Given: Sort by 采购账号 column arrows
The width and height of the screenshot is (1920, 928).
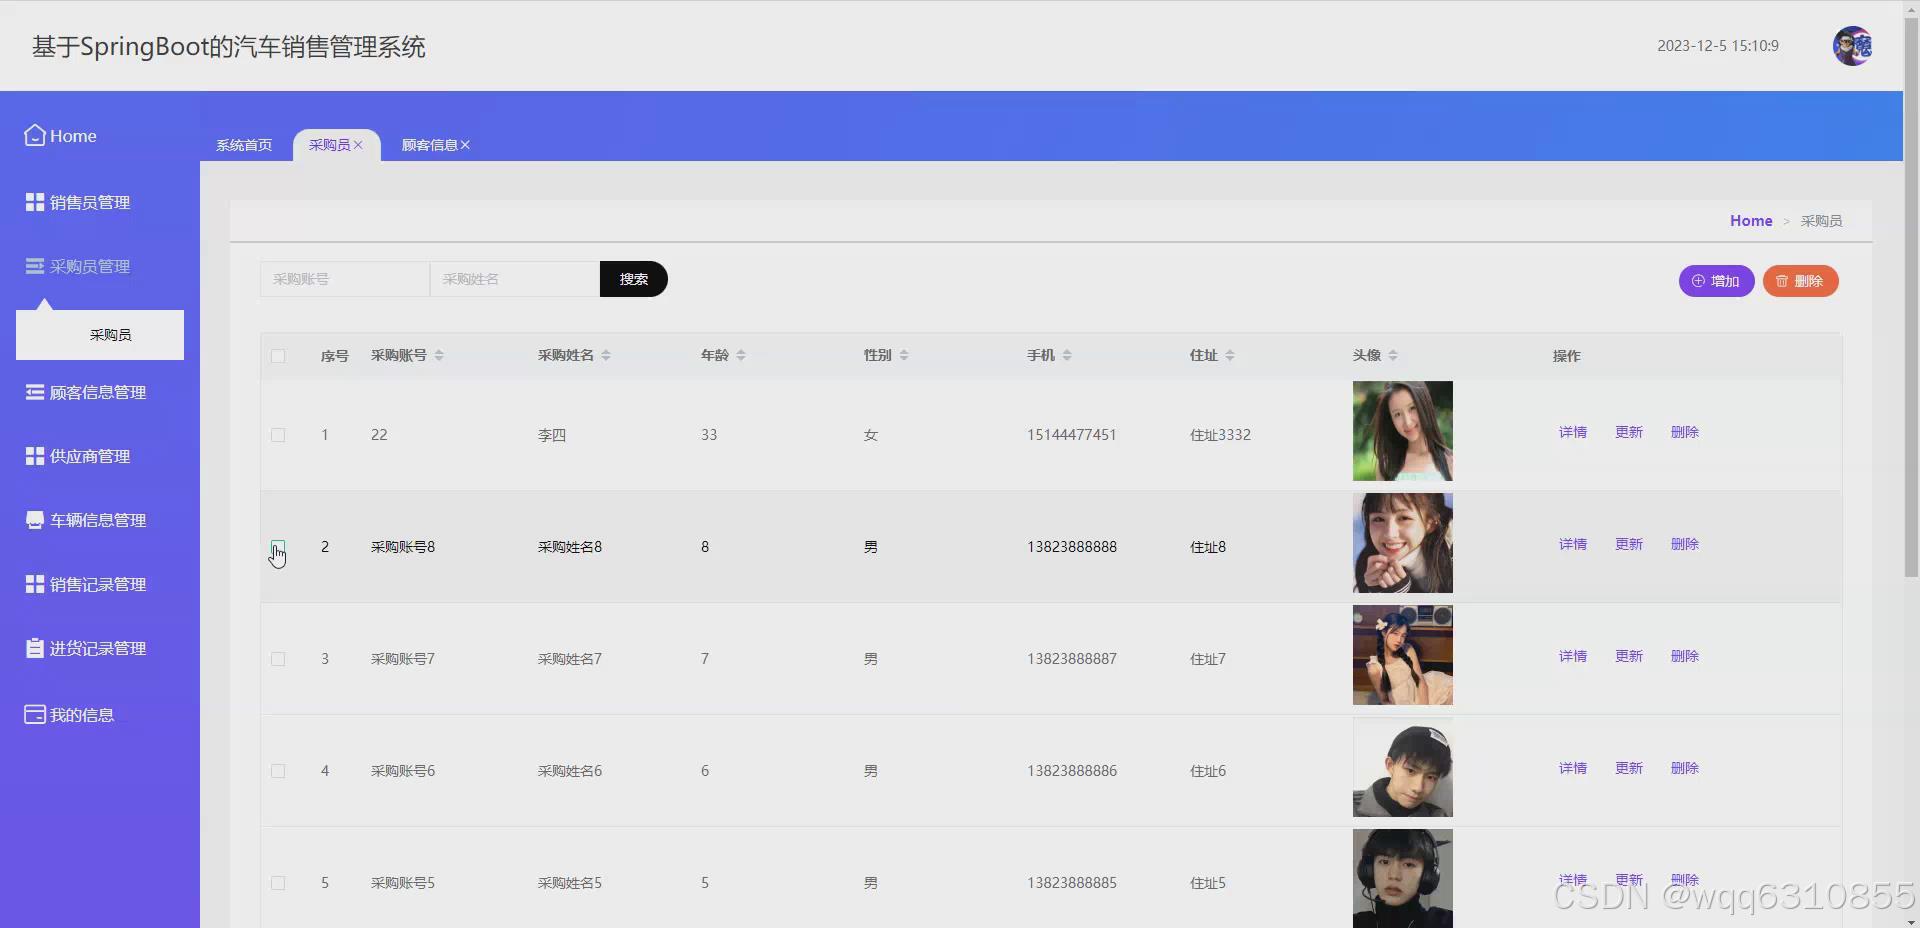Looking at the screenshot, I should (x=439, y=356).
